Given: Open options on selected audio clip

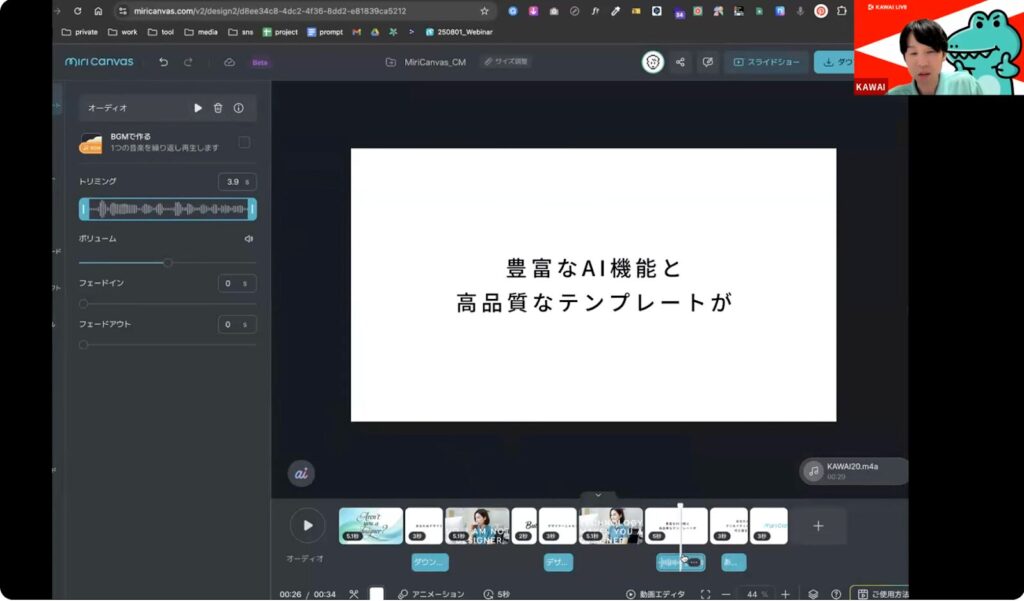Looking at the screenshot, I should (x=694, y=563).
